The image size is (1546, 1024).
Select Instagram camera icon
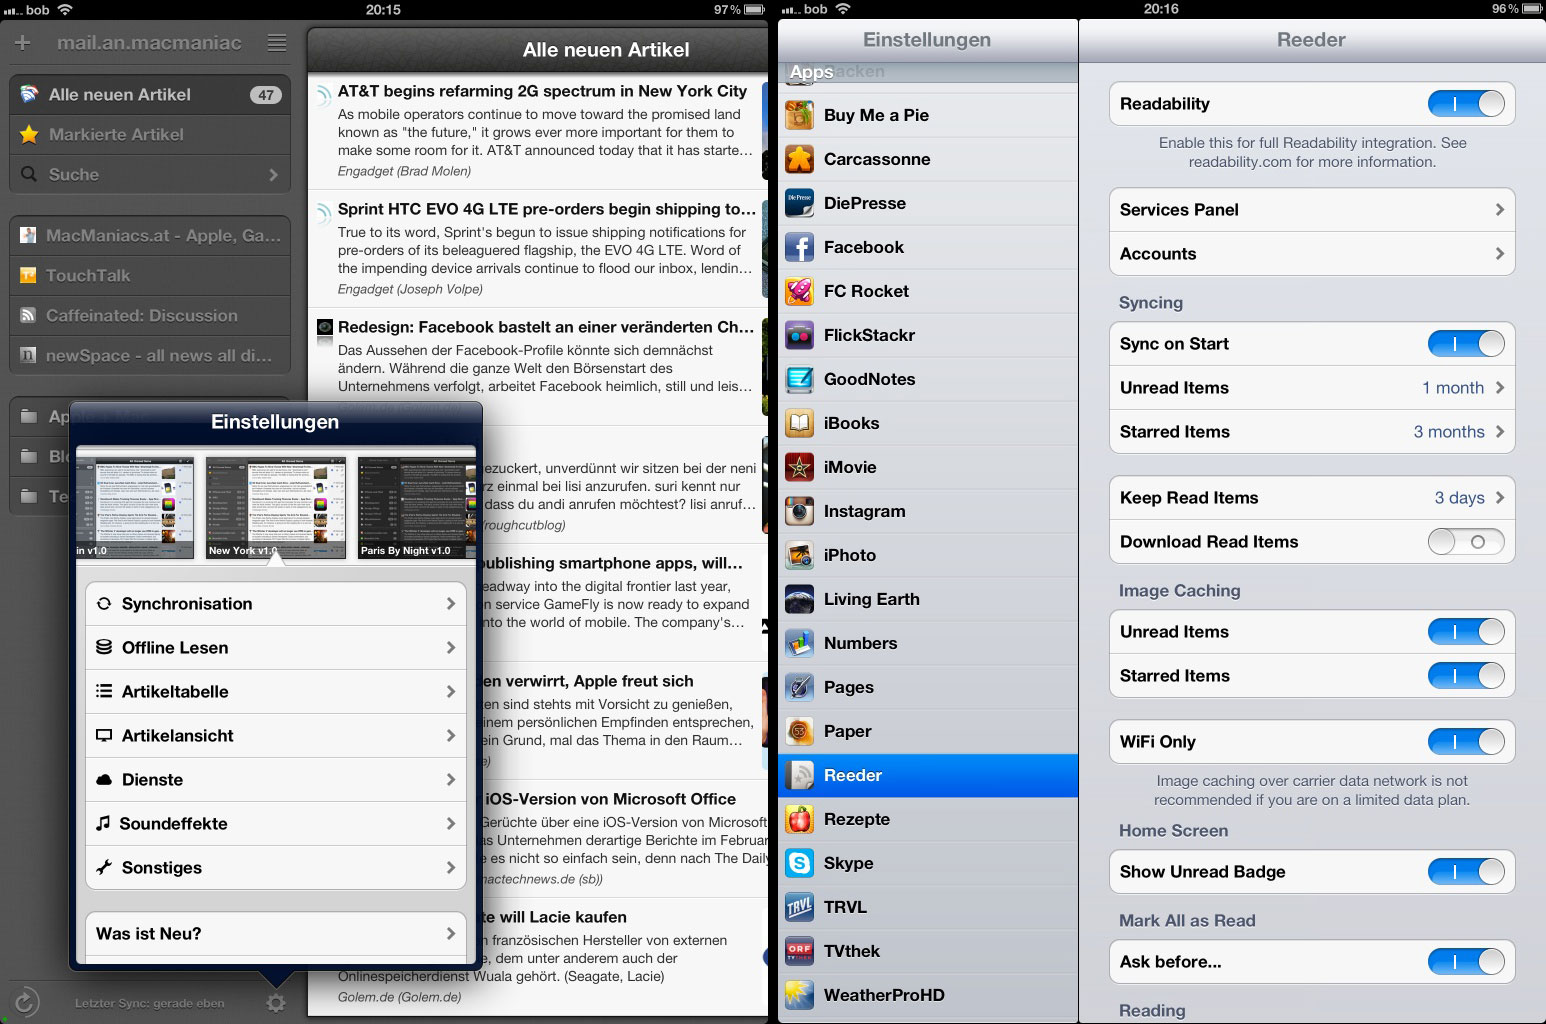(x=799, y=511)
